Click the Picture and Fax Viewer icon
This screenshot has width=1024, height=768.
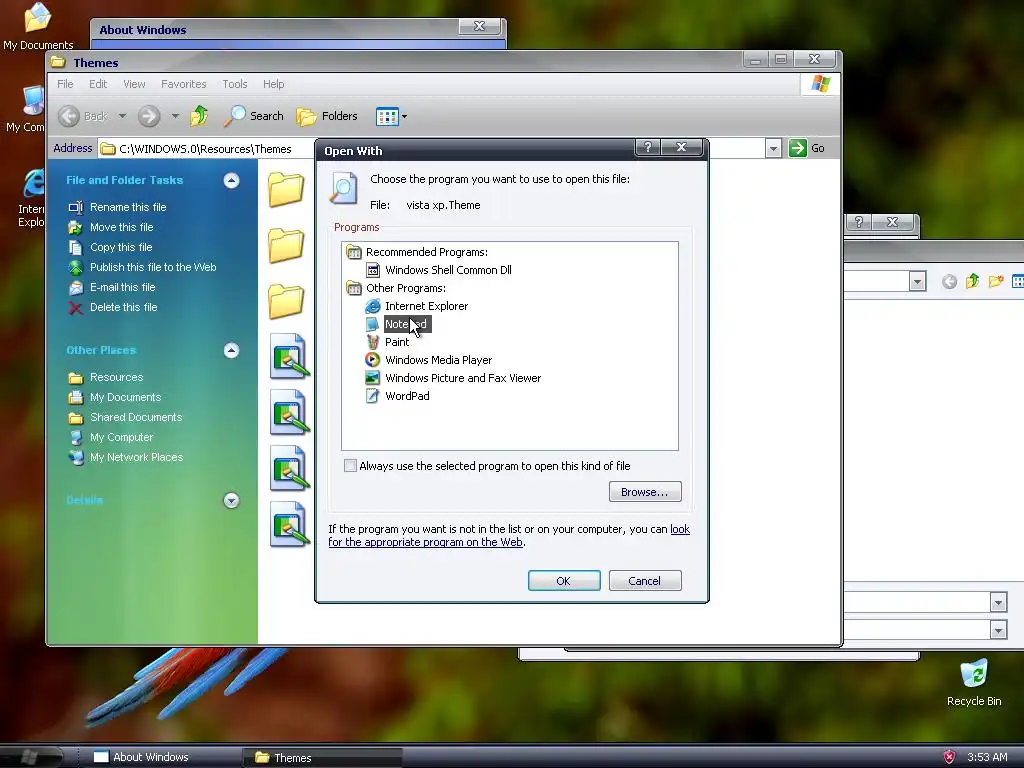(x=372, y=377)
